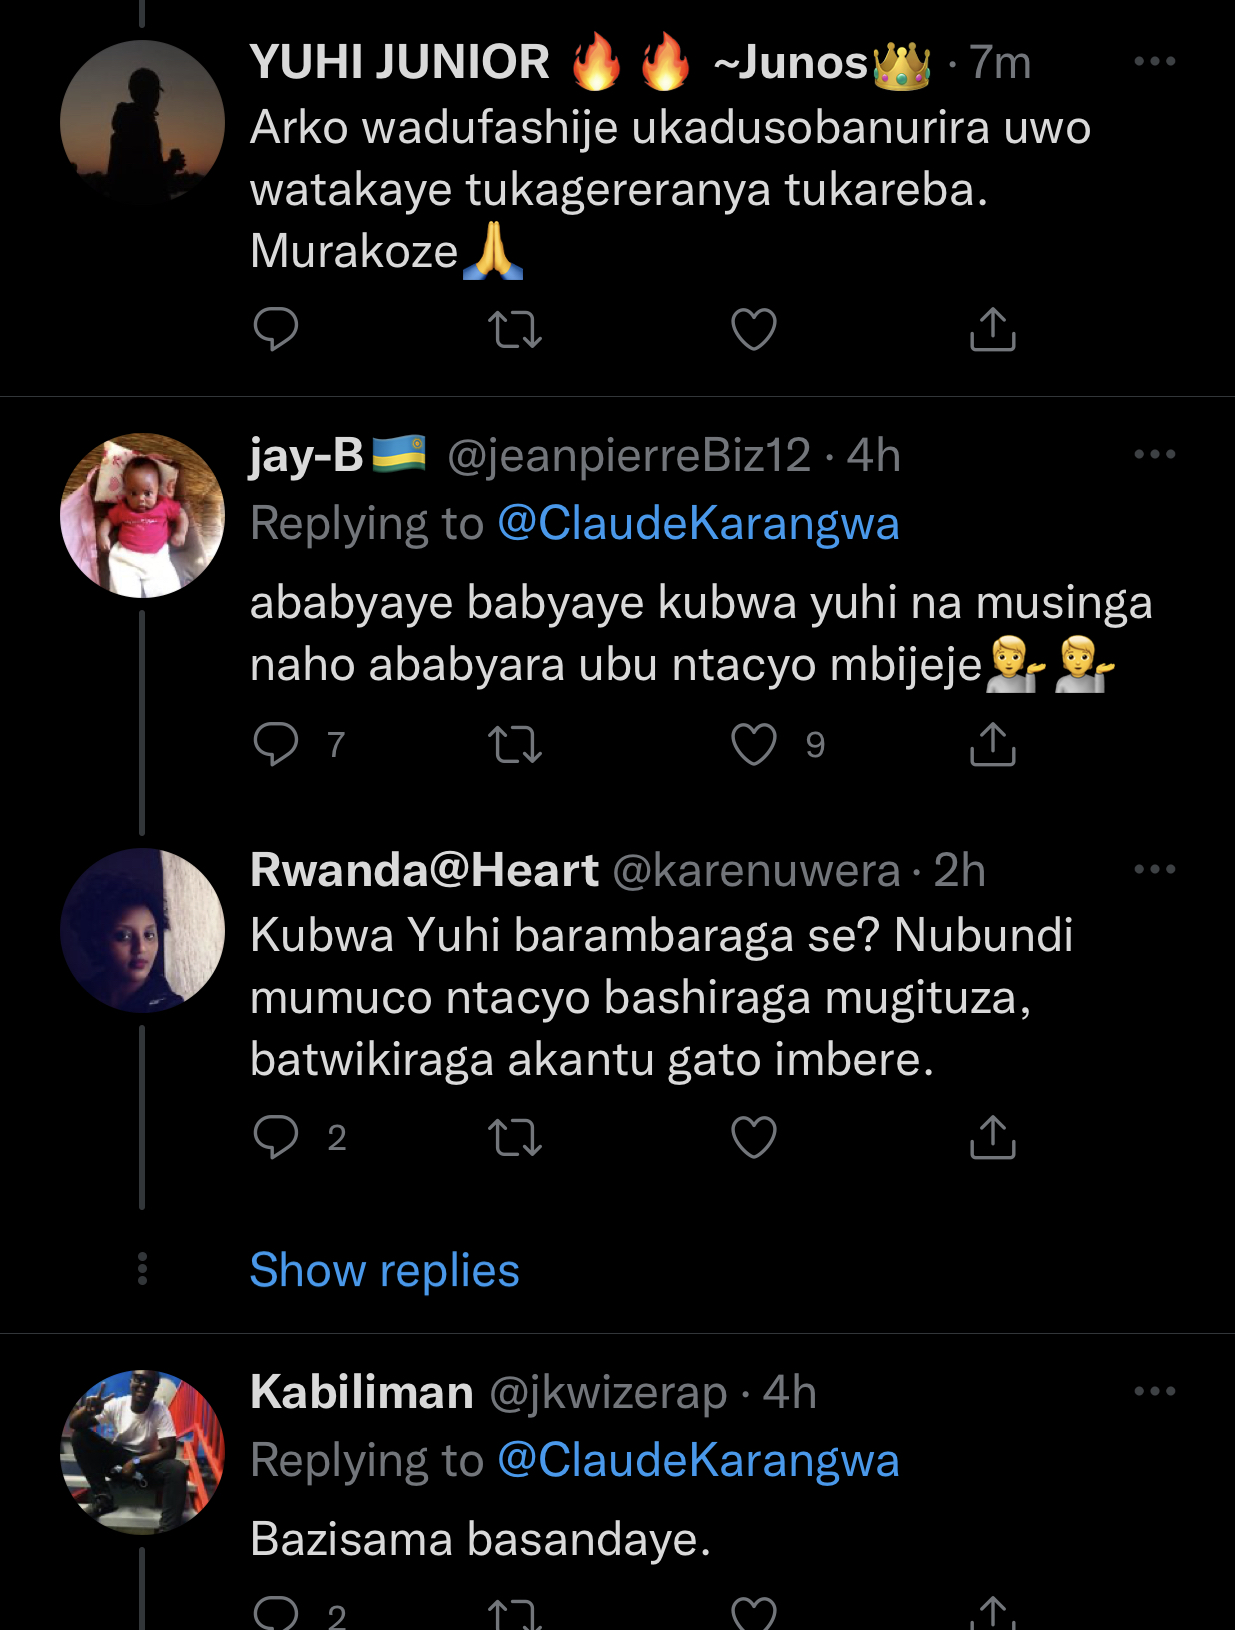Viewport: 1235px width, 1630px height.
Task: Like Rwanda@Heart's tweet
Action: coord(754,1137)
